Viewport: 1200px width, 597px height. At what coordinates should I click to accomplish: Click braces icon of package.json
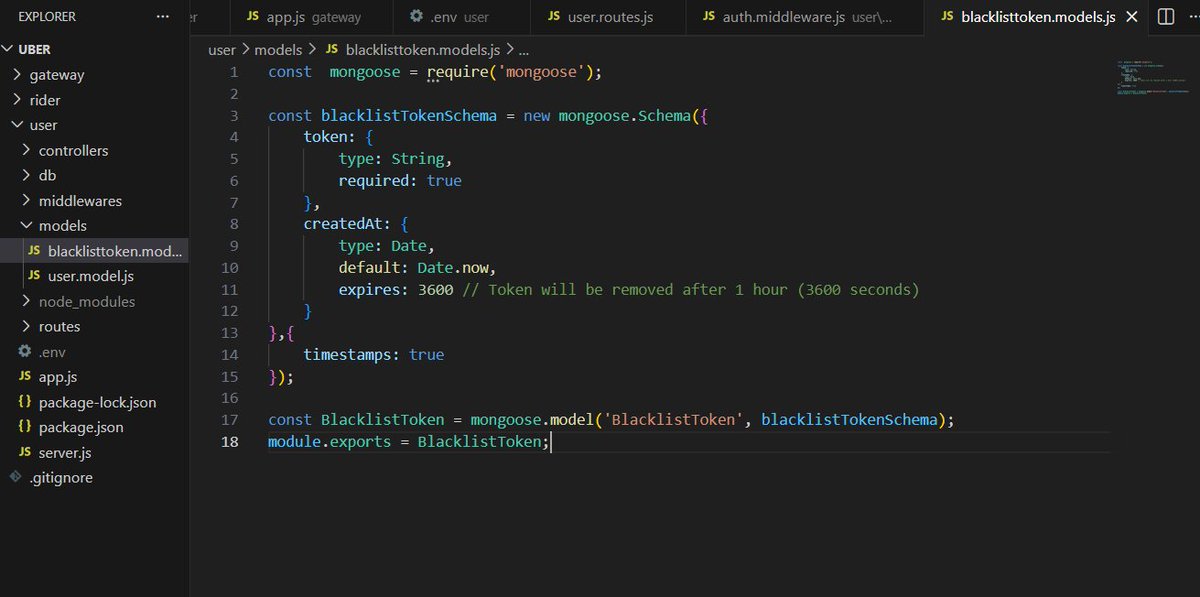[x=25, y=427]
